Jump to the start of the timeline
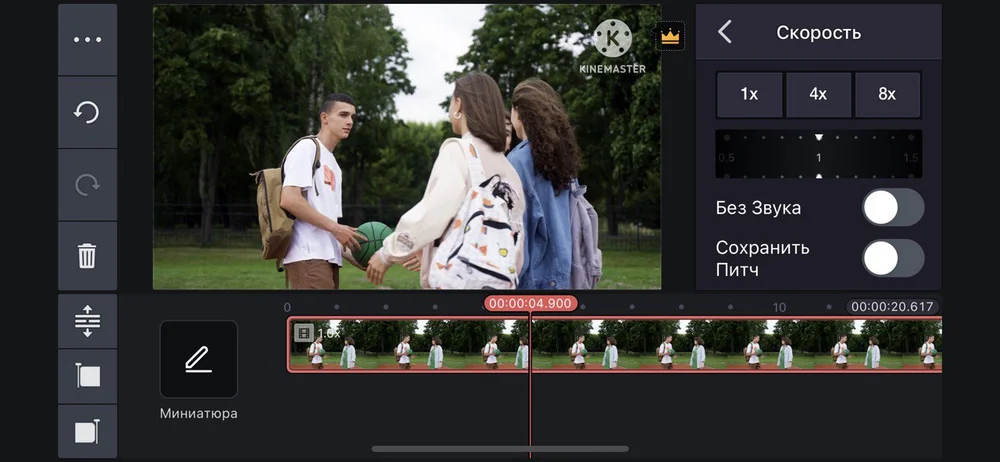Screen dimensions: 1000x462 pos(87,376)
